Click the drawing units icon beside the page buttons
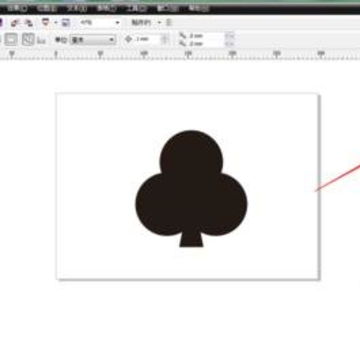360x360 pixels. click(x=41, y=40)
